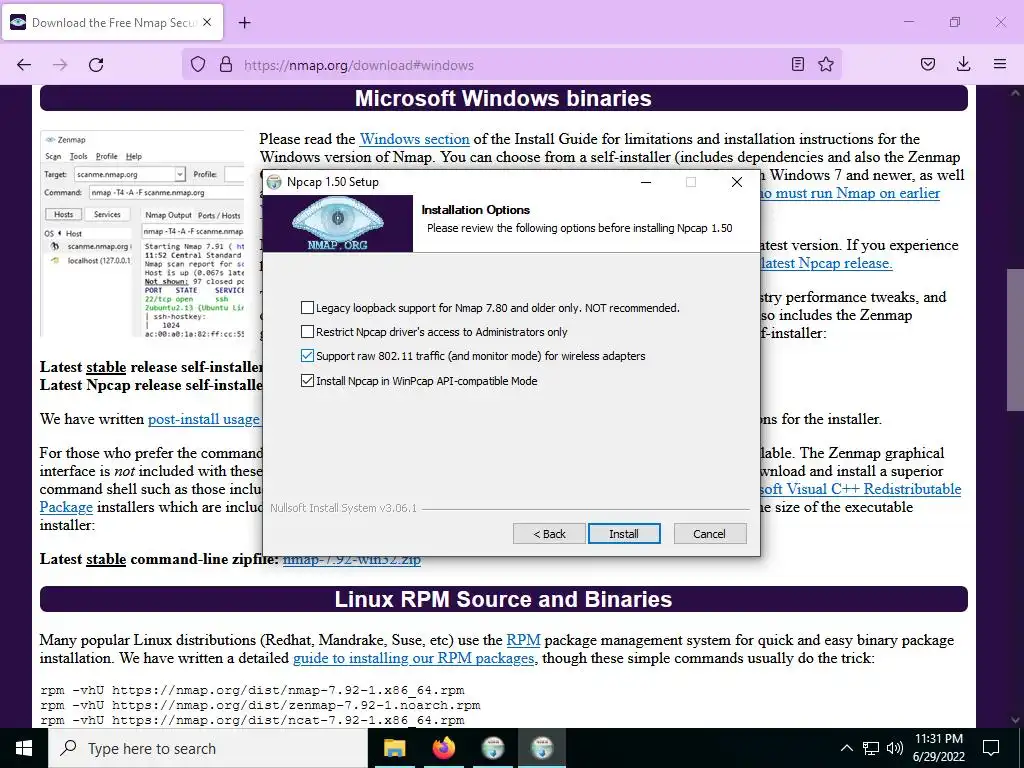The width and height of the screenshot is (1024, 768).
Task: Uncheck raw 802.11 traffic support
Action: click(308, 356)
